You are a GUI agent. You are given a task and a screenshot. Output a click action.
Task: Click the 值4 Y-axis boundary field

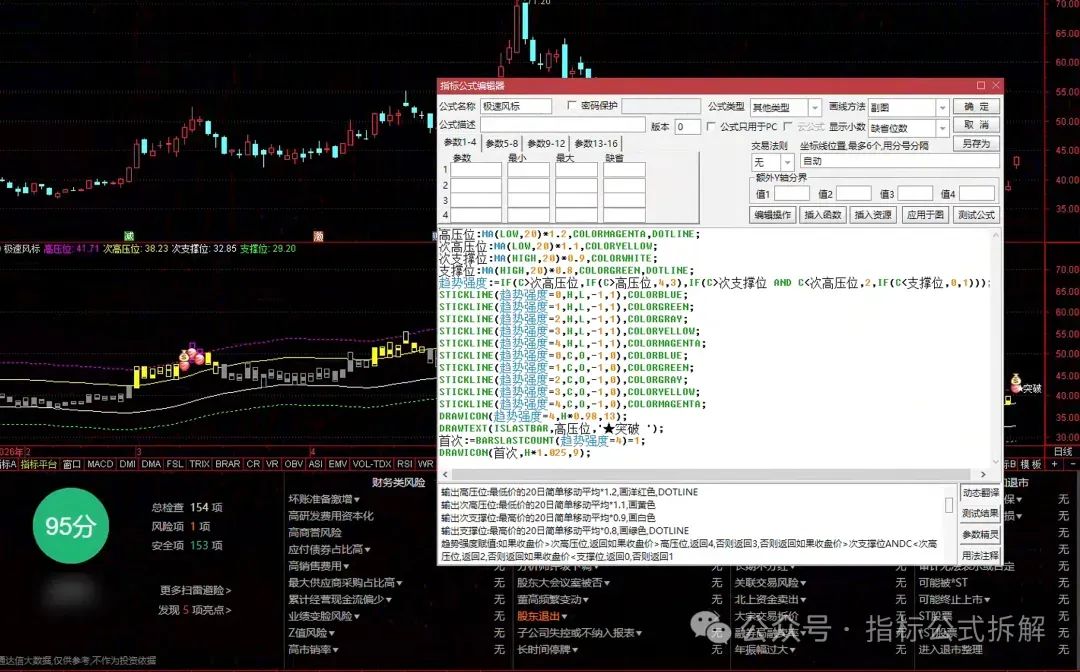[x=977, y=193]
